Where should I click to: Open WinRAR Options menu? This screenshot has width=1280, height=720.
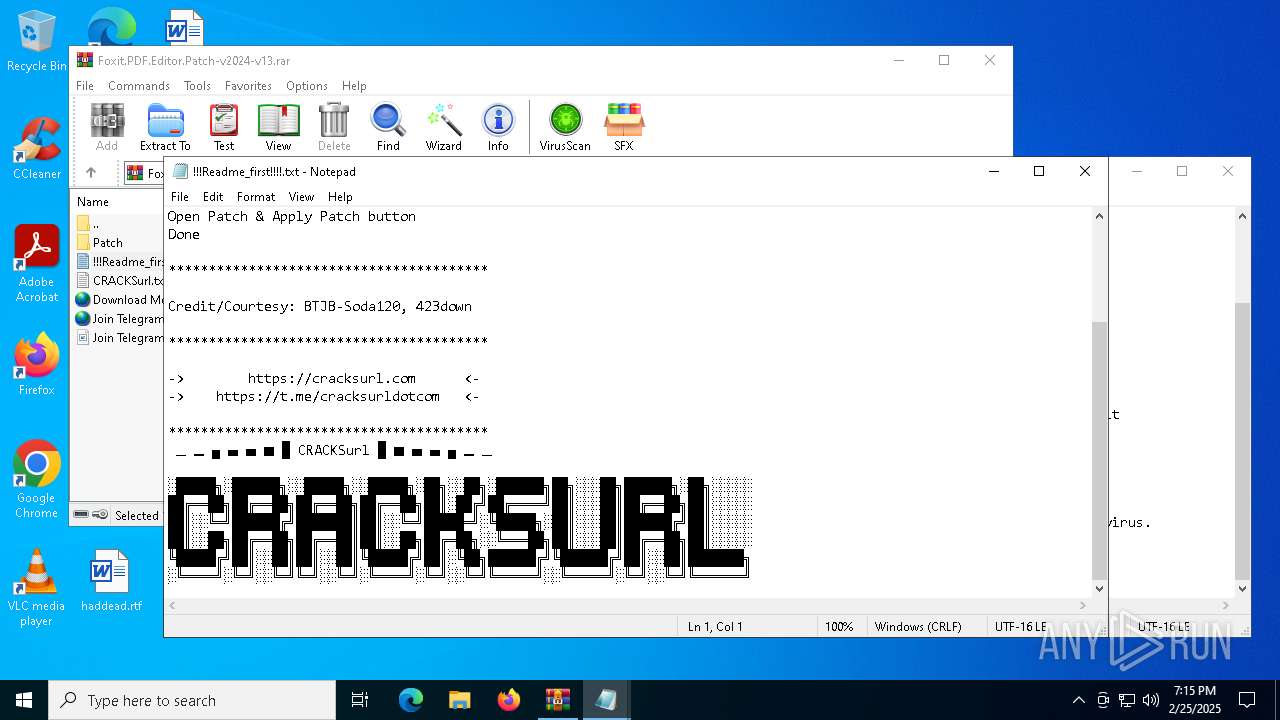point(307,86)
